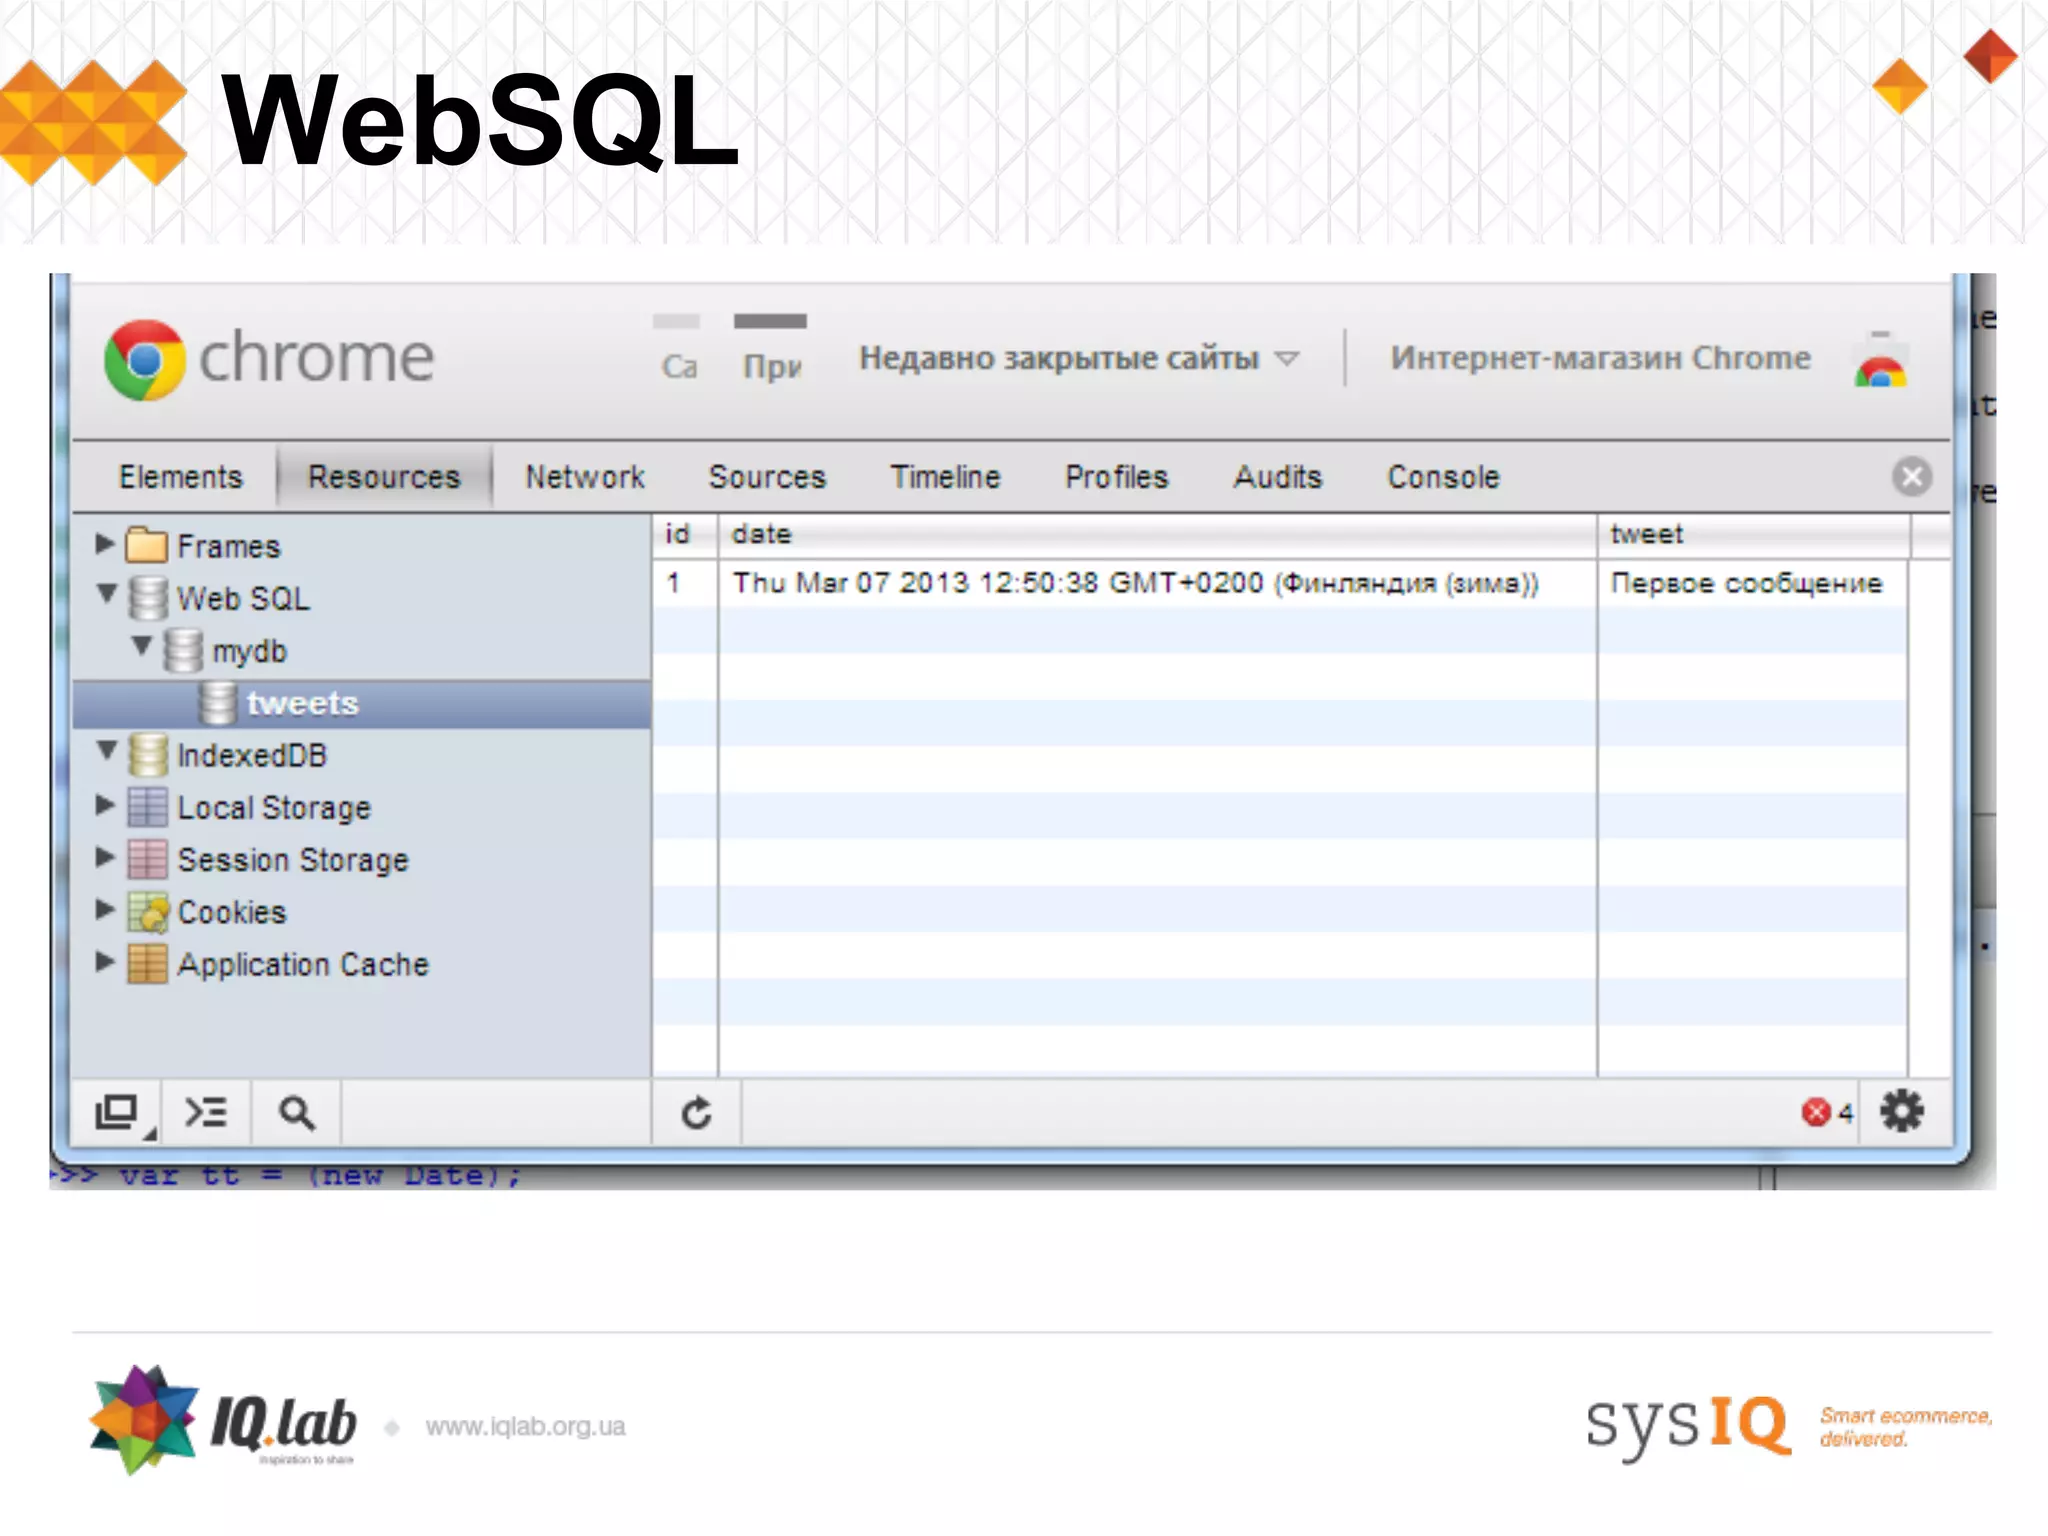
Task: Expand the Frames tree node
Action: (104, 543)
